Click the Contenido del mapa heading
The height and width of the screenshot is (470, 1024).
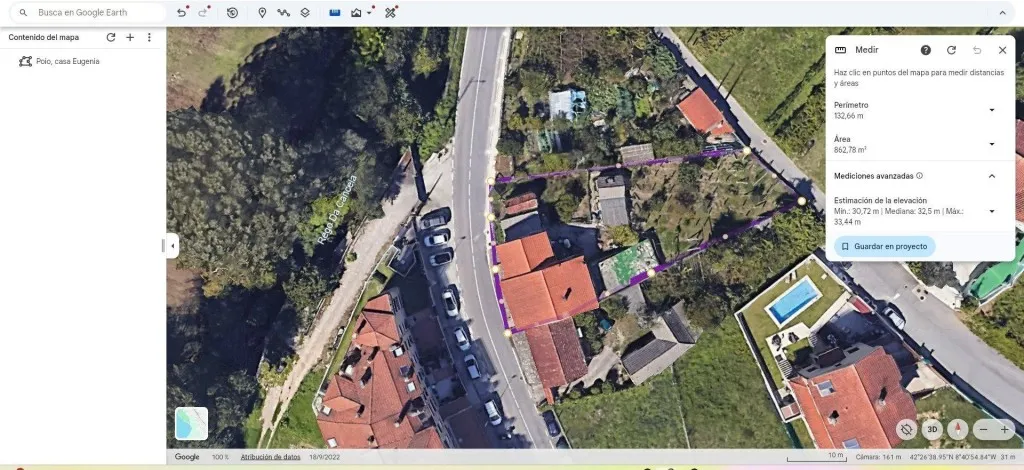pos(44,37)
